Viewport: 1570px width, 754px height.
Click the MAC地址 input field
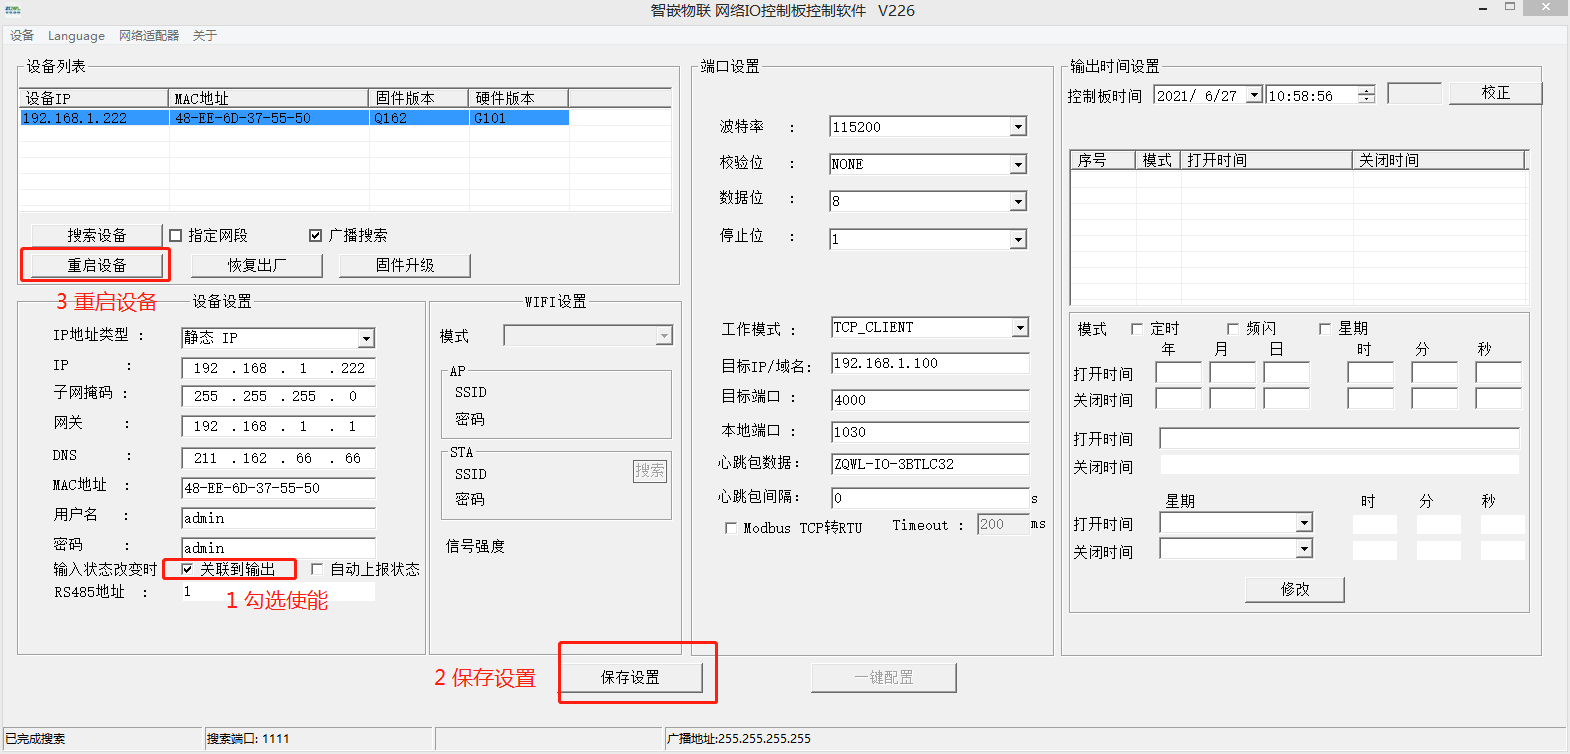click(x=279, y=488)
